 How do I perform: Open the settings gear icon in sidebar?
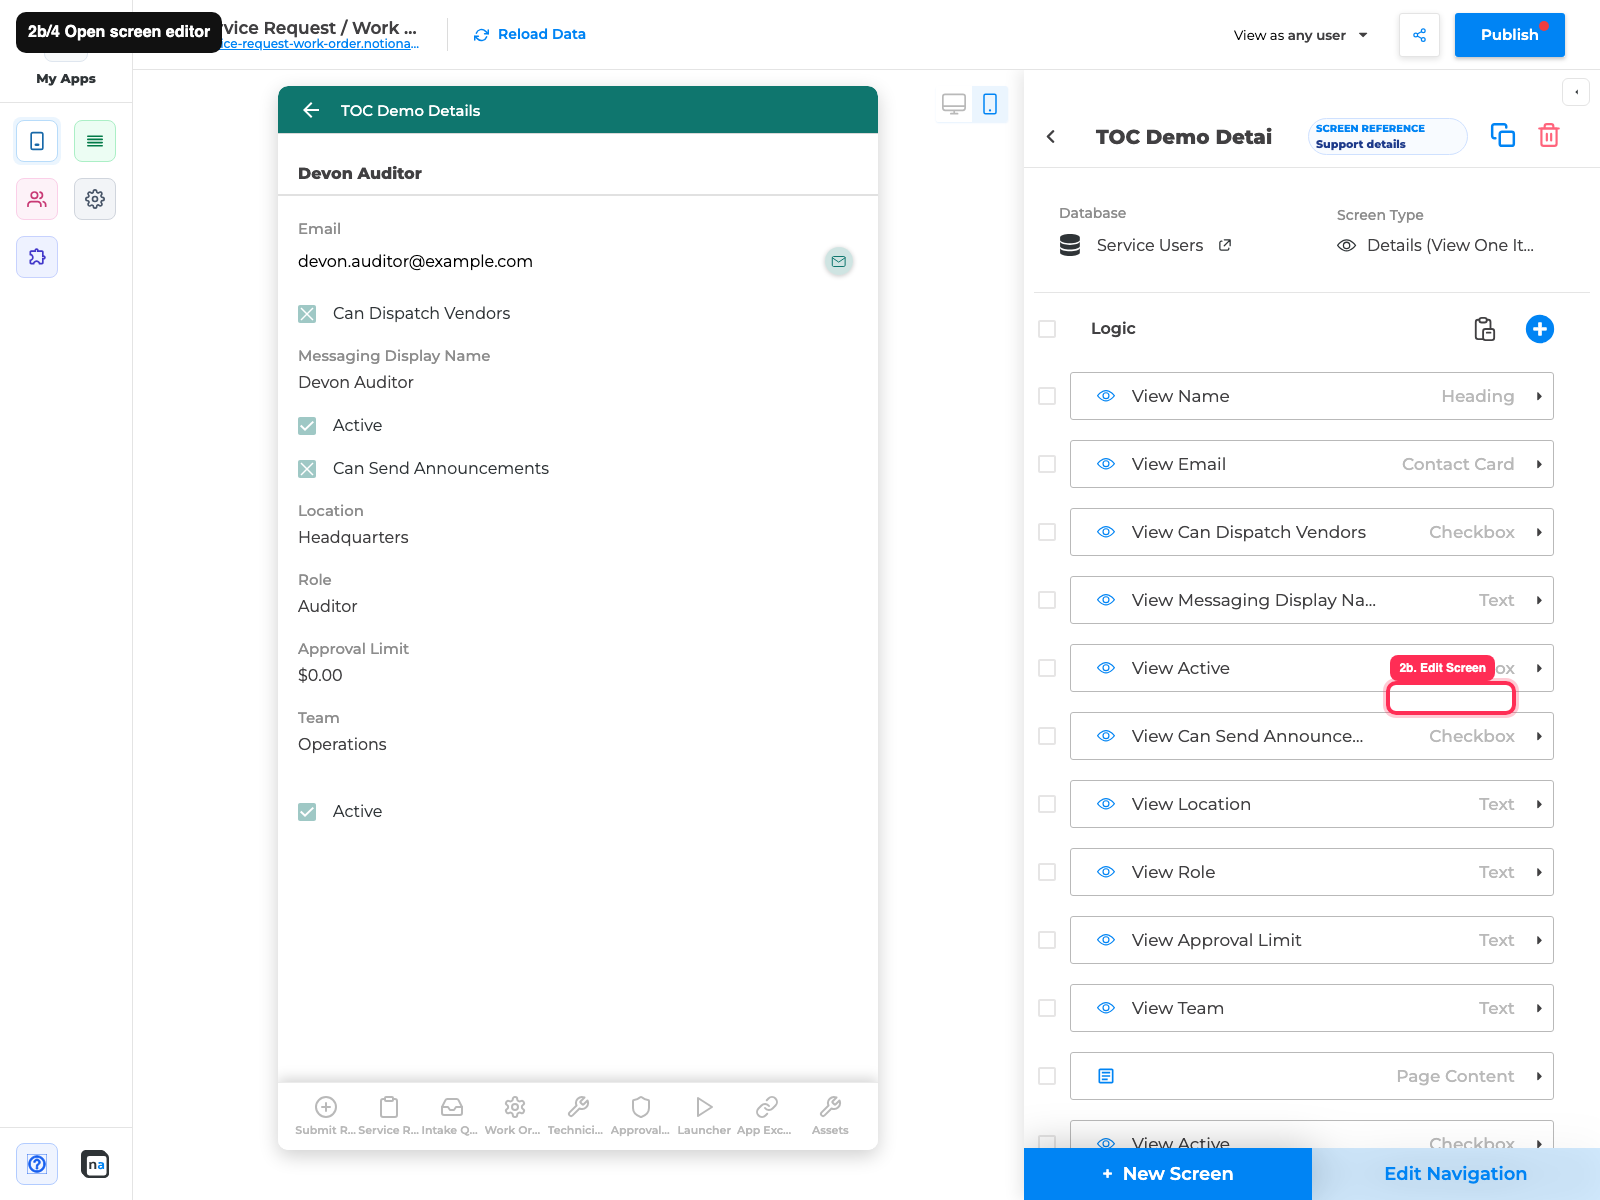click(x=95, y=199)
